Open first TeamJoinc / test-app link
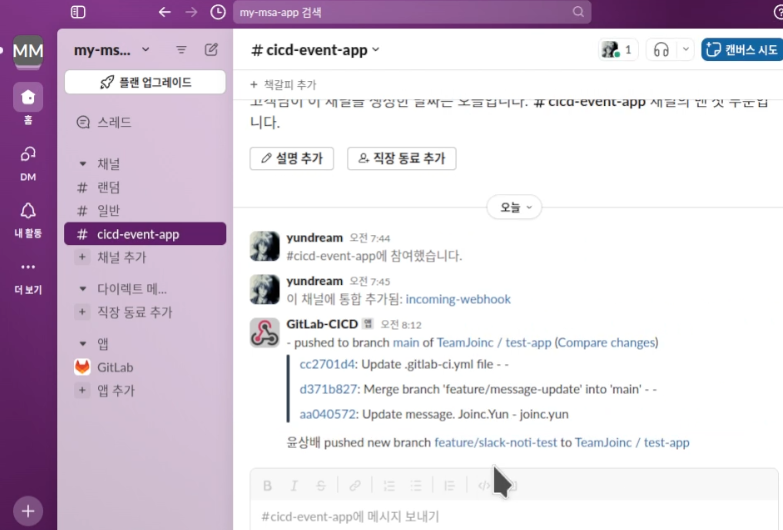Viewport: 783px width, 530px height. pyautogui.click(x=494, y=343)
